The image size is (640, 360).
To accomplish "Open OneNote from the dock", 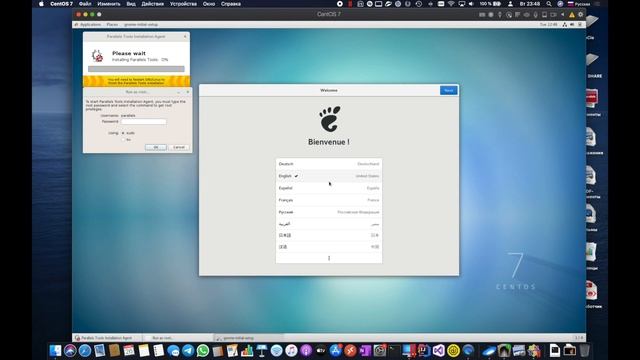I will tap(365, 351).
